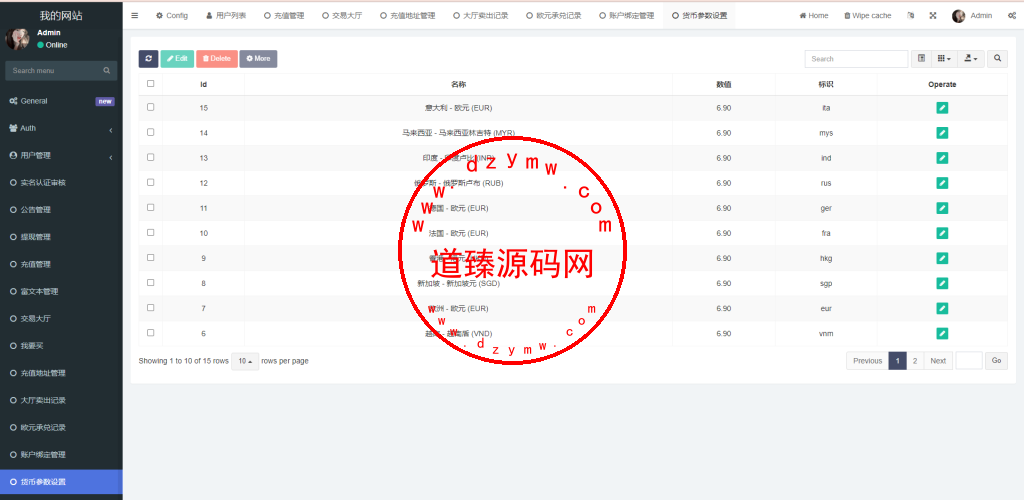Switch to the 交易大厅 tab
The height and width of the screenshot is (500, 1024).
[342, 16]
